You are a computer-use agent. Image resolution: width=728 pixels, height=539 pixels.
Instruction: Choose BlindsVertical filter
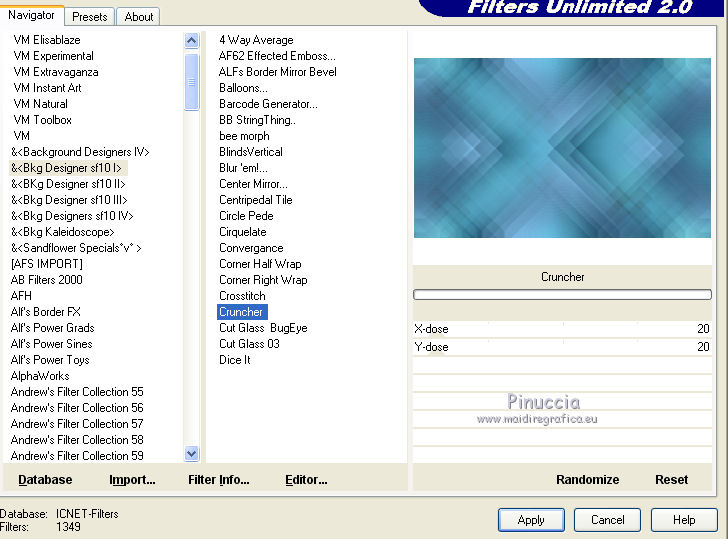pos(251,152)
